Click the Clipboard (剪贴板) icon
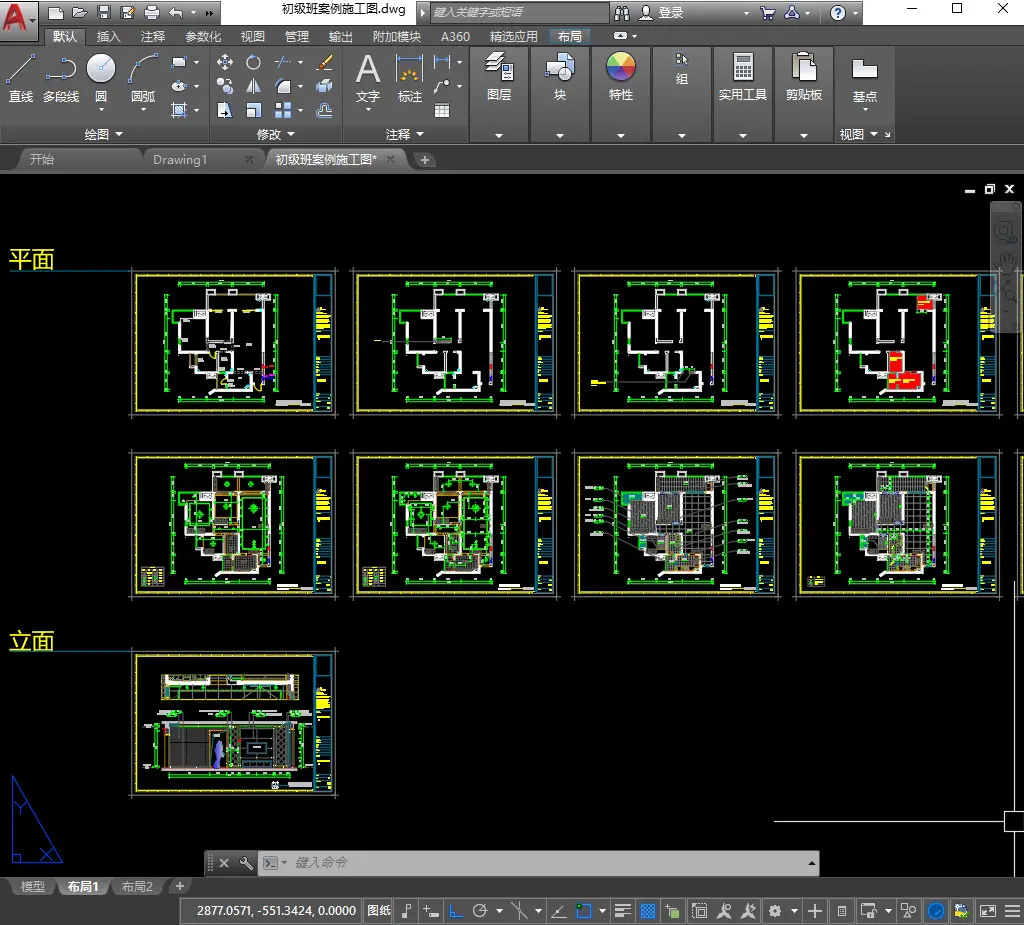This screenshot has height=925, width=1024. (804, 77)
